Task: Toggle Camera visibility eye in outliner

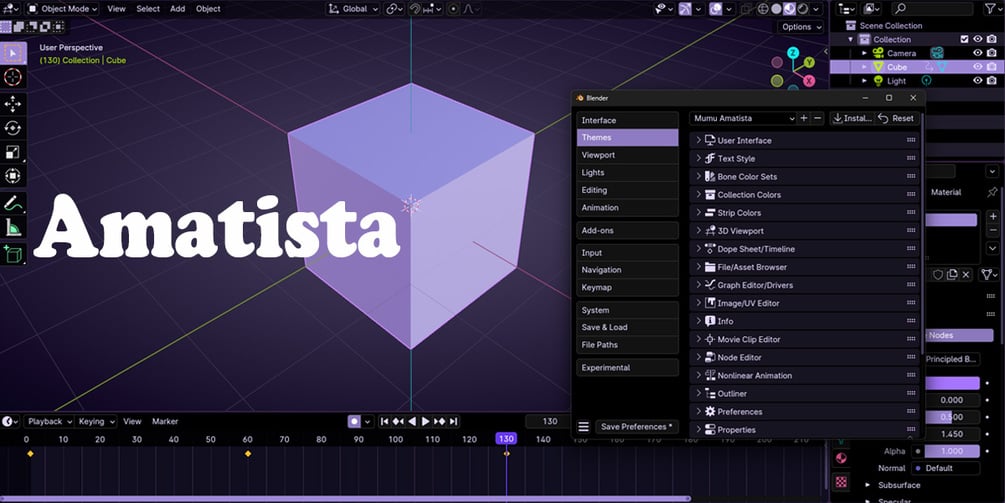Action: click(x=977, y=53)
